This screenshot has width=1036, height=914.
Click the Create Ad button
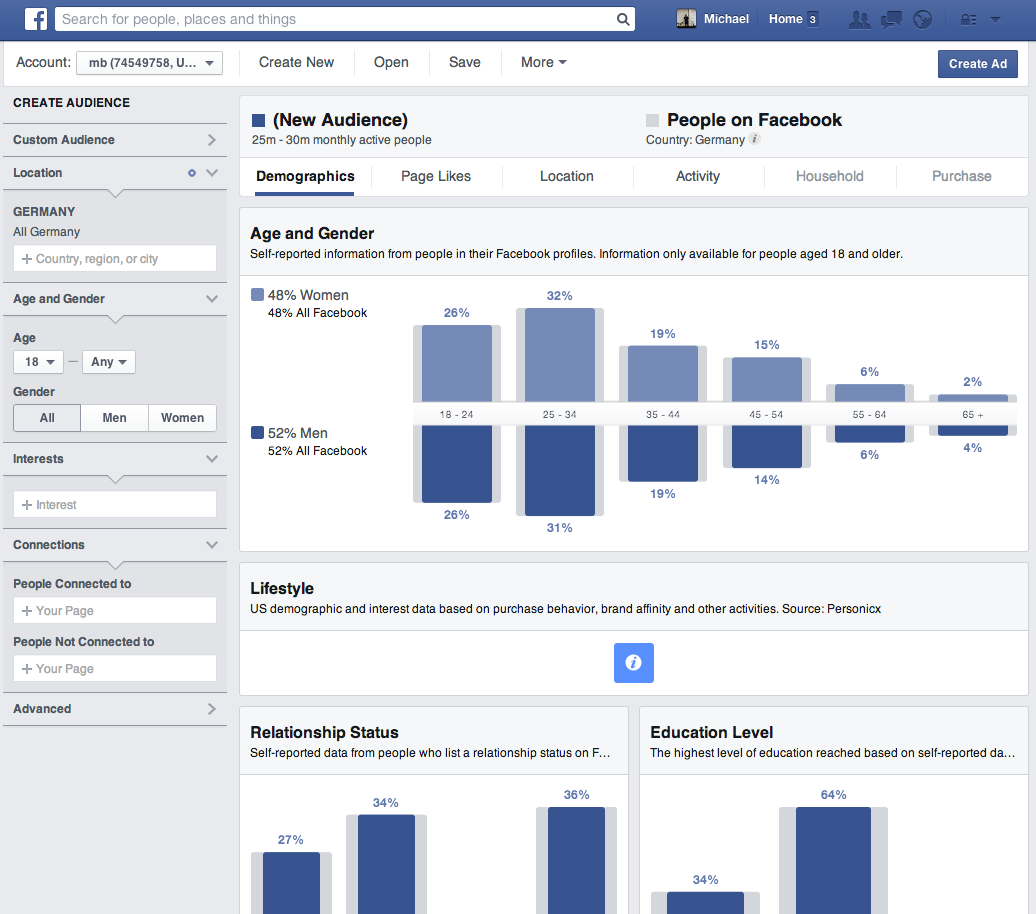tap(978, 64)
